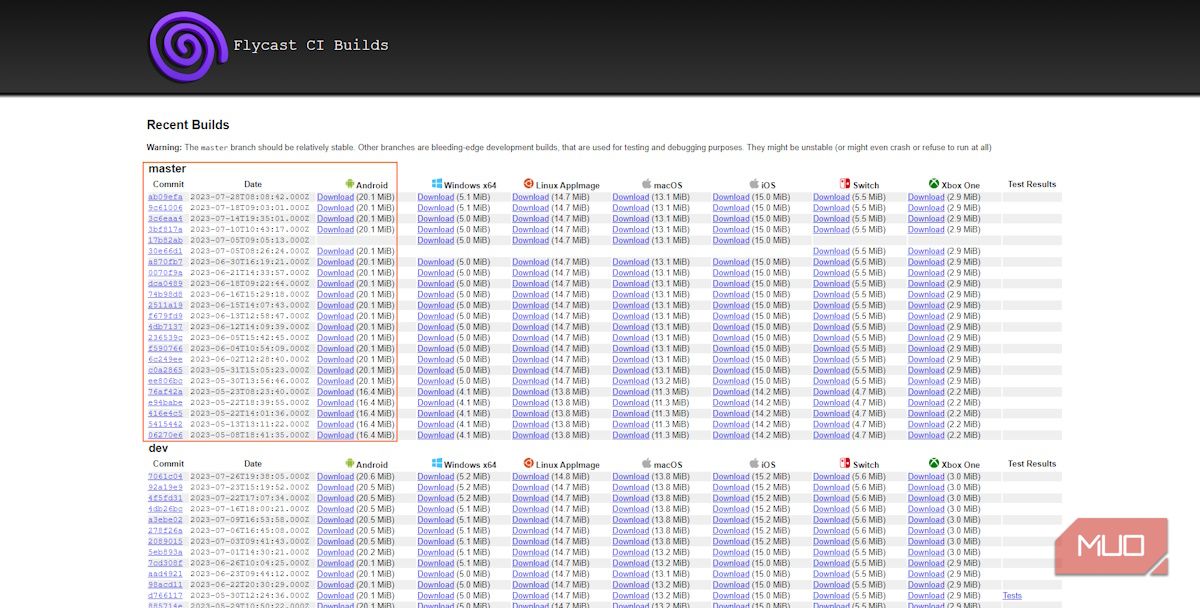
Task: Open master commit ab09efa
Action: click(165, 197)
